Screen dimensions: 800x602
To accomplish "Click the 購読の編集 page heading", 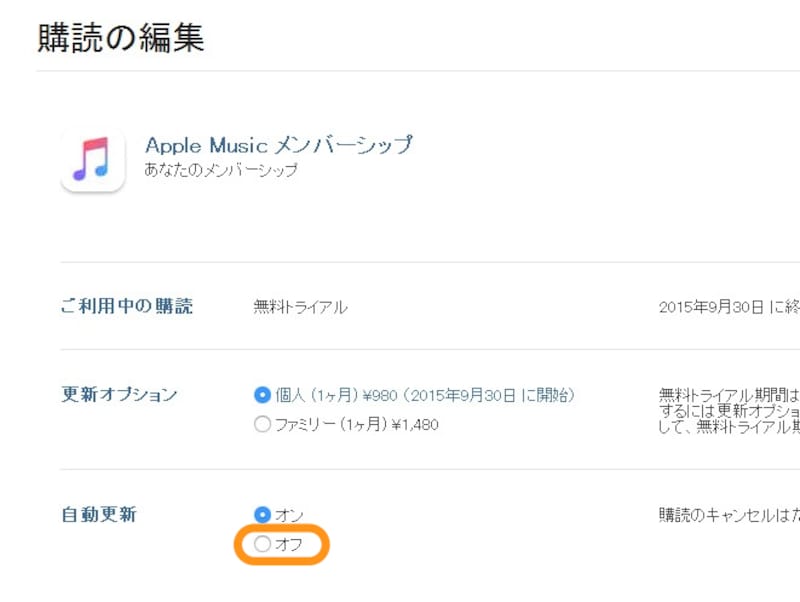I will pos(121,37).
